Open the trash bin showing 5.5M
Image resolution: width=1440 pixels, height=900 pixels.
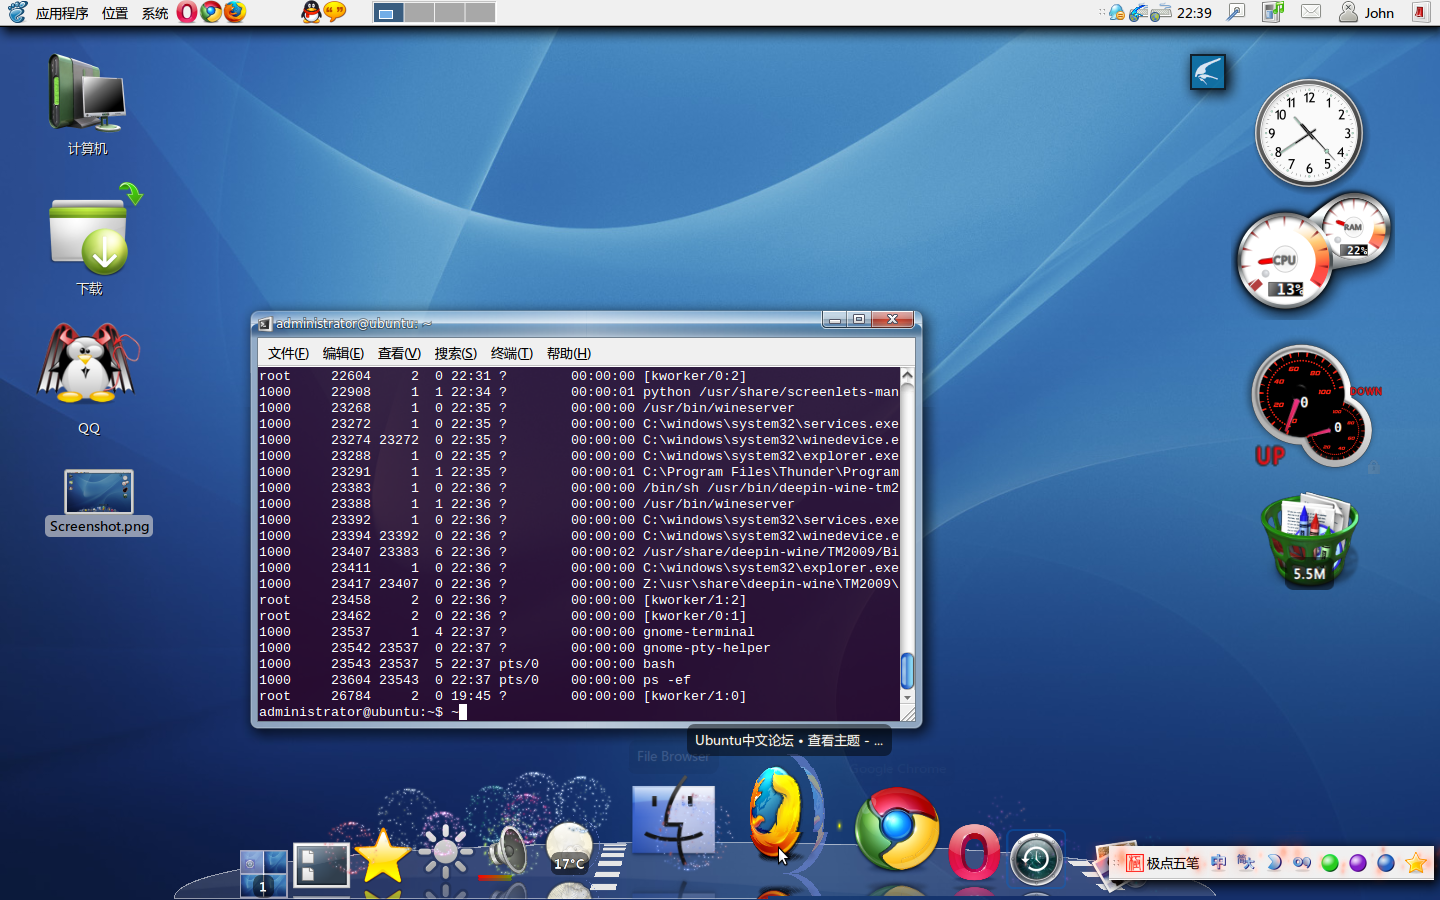[1309, 538]
